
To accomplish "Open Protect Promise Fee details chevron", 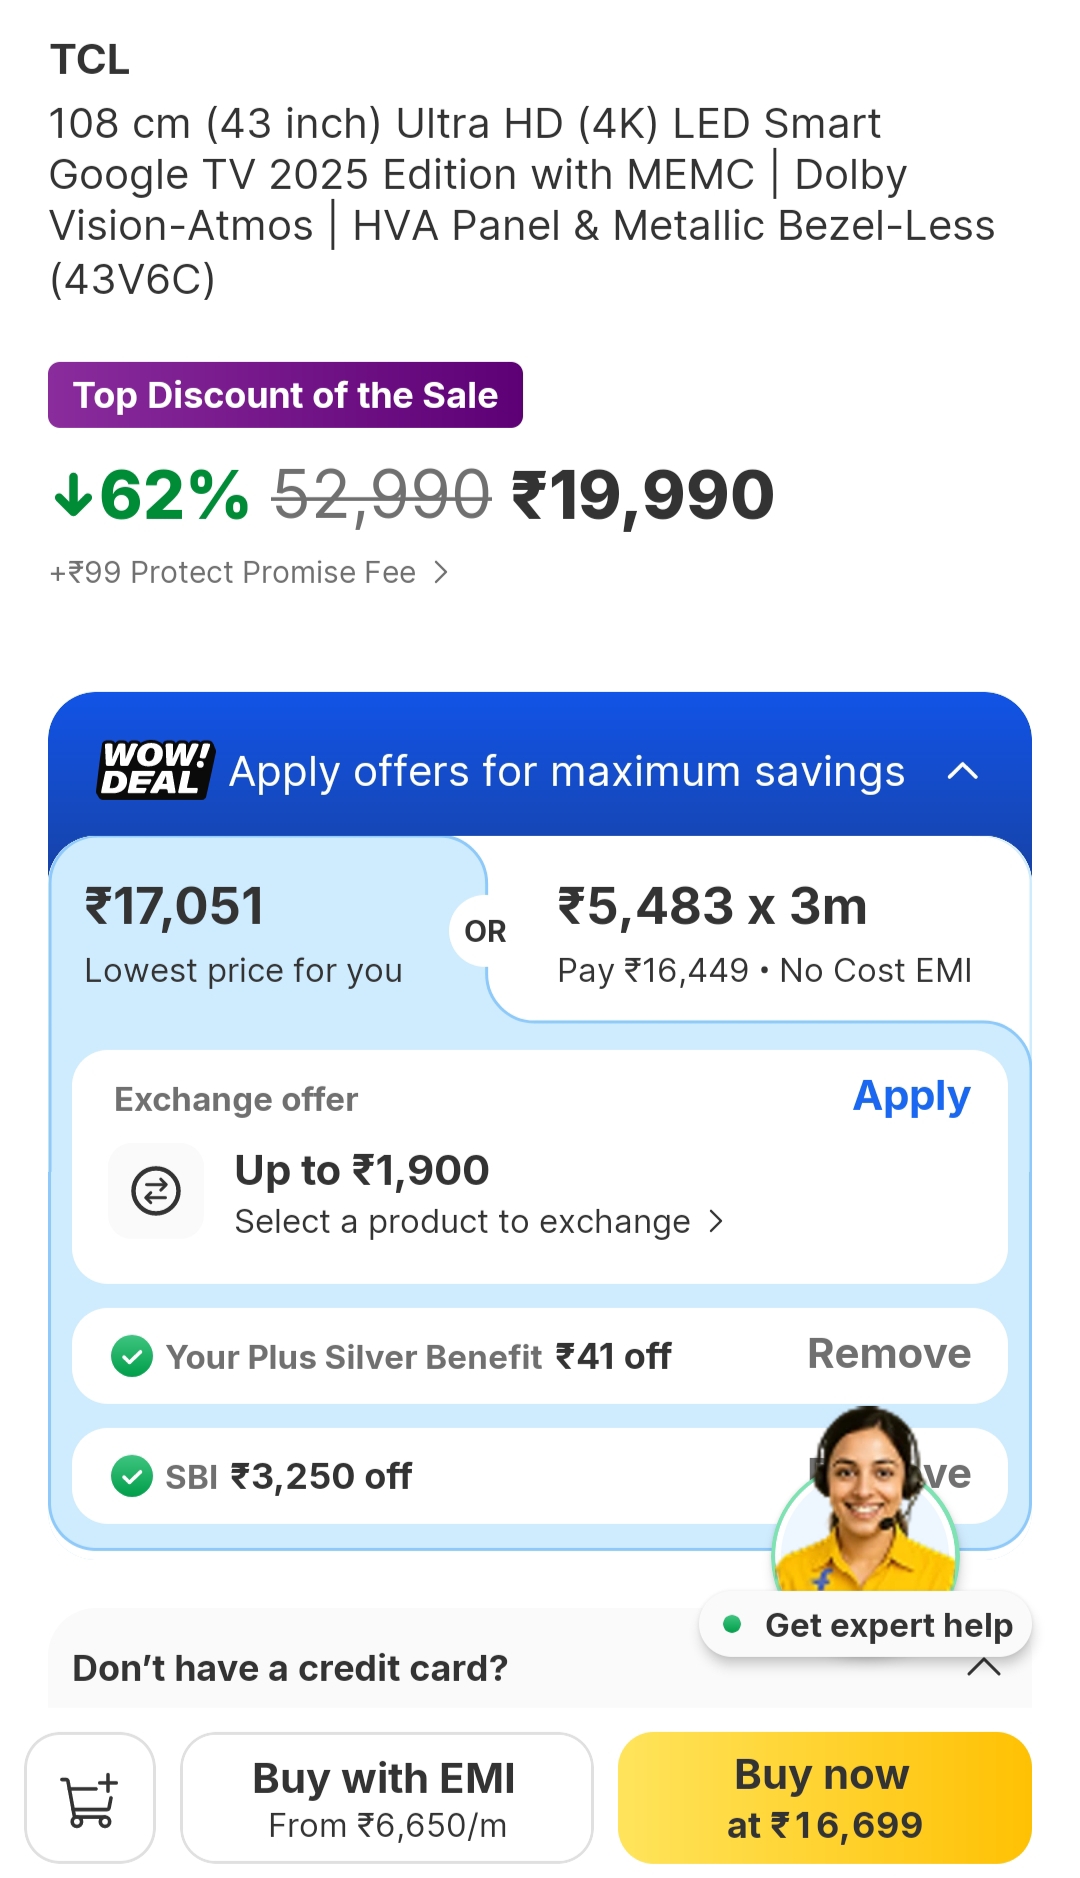I will point(441,572).
